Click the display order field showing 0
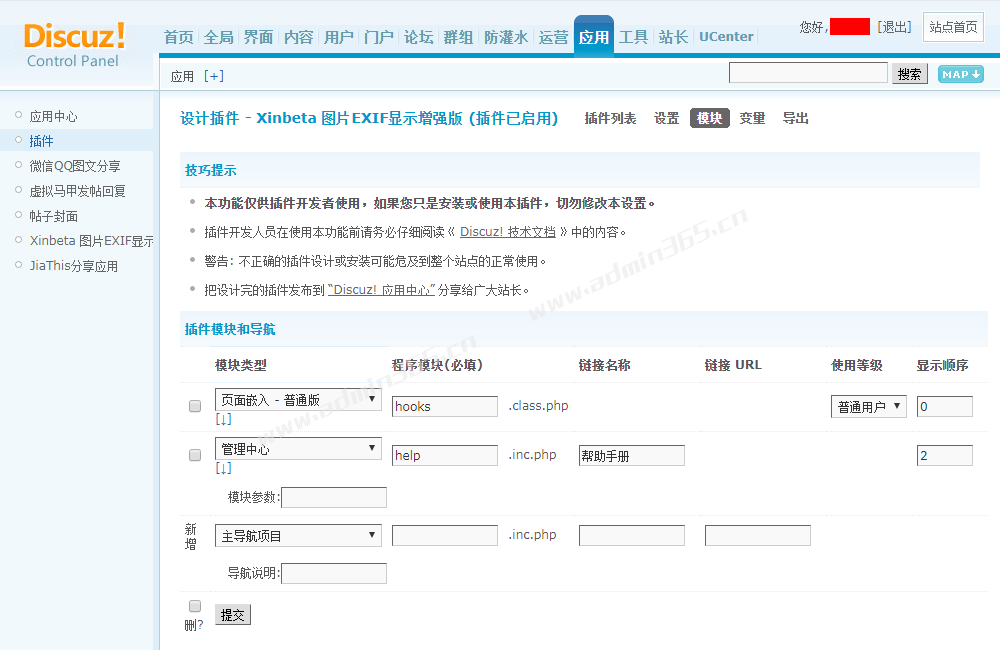 pos(945,406)
